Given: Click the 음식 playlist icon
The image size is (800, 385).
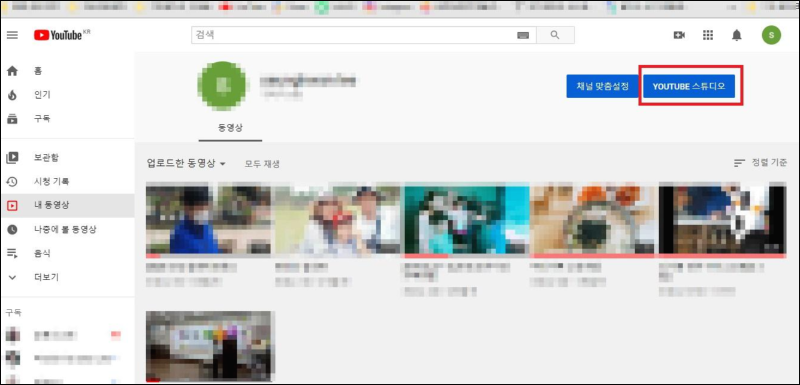Looking at the screenshot, I should (12, 253).
